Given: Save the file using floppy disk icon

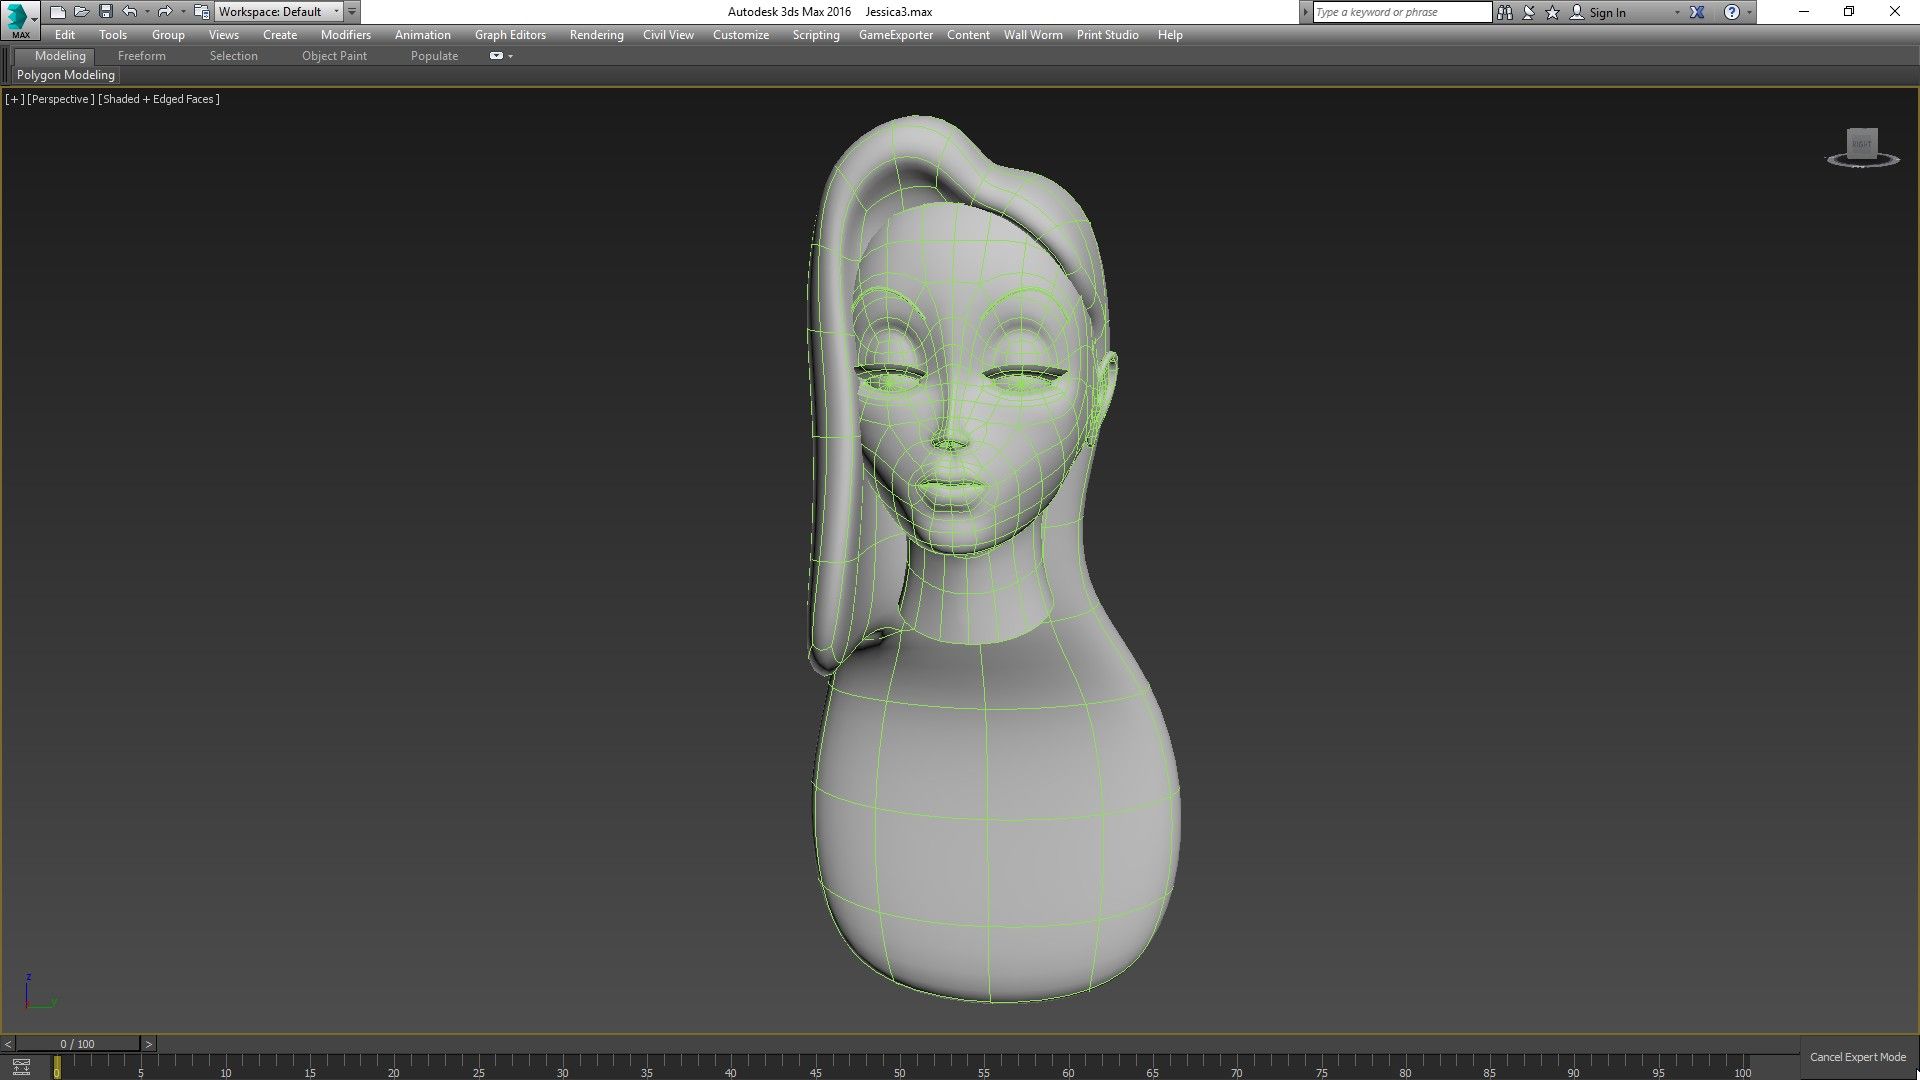Looking at the screenshot, I should [106, 12].
